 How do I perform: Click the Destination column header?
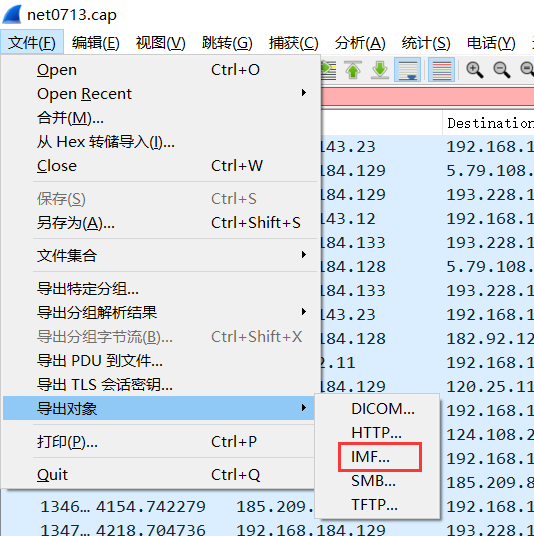(489, 123)
